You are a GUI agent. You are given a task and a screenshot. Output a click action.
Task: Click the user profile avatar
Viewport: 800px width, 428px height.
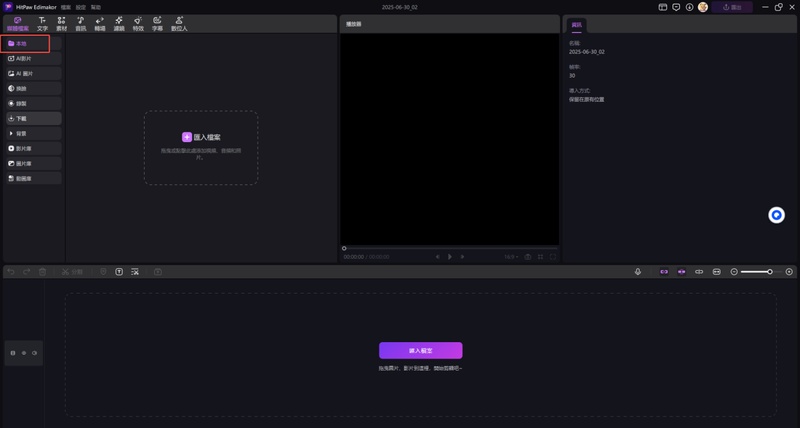point(703,7)
